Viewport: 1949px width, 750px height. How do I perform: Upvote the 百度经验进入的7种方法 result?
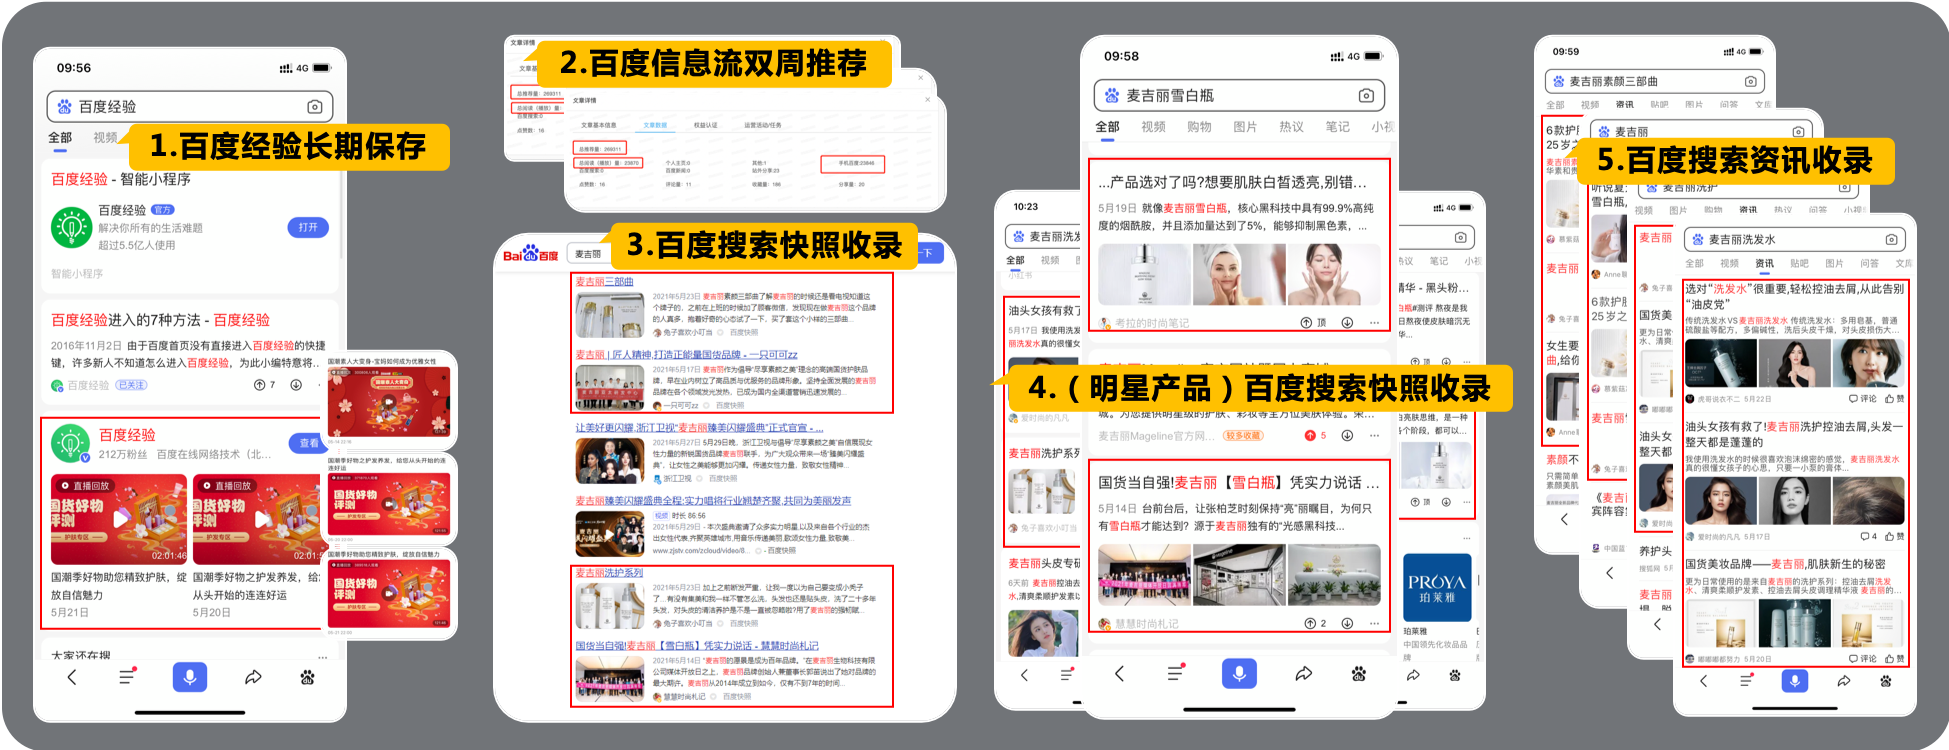(x=263, y=385)
